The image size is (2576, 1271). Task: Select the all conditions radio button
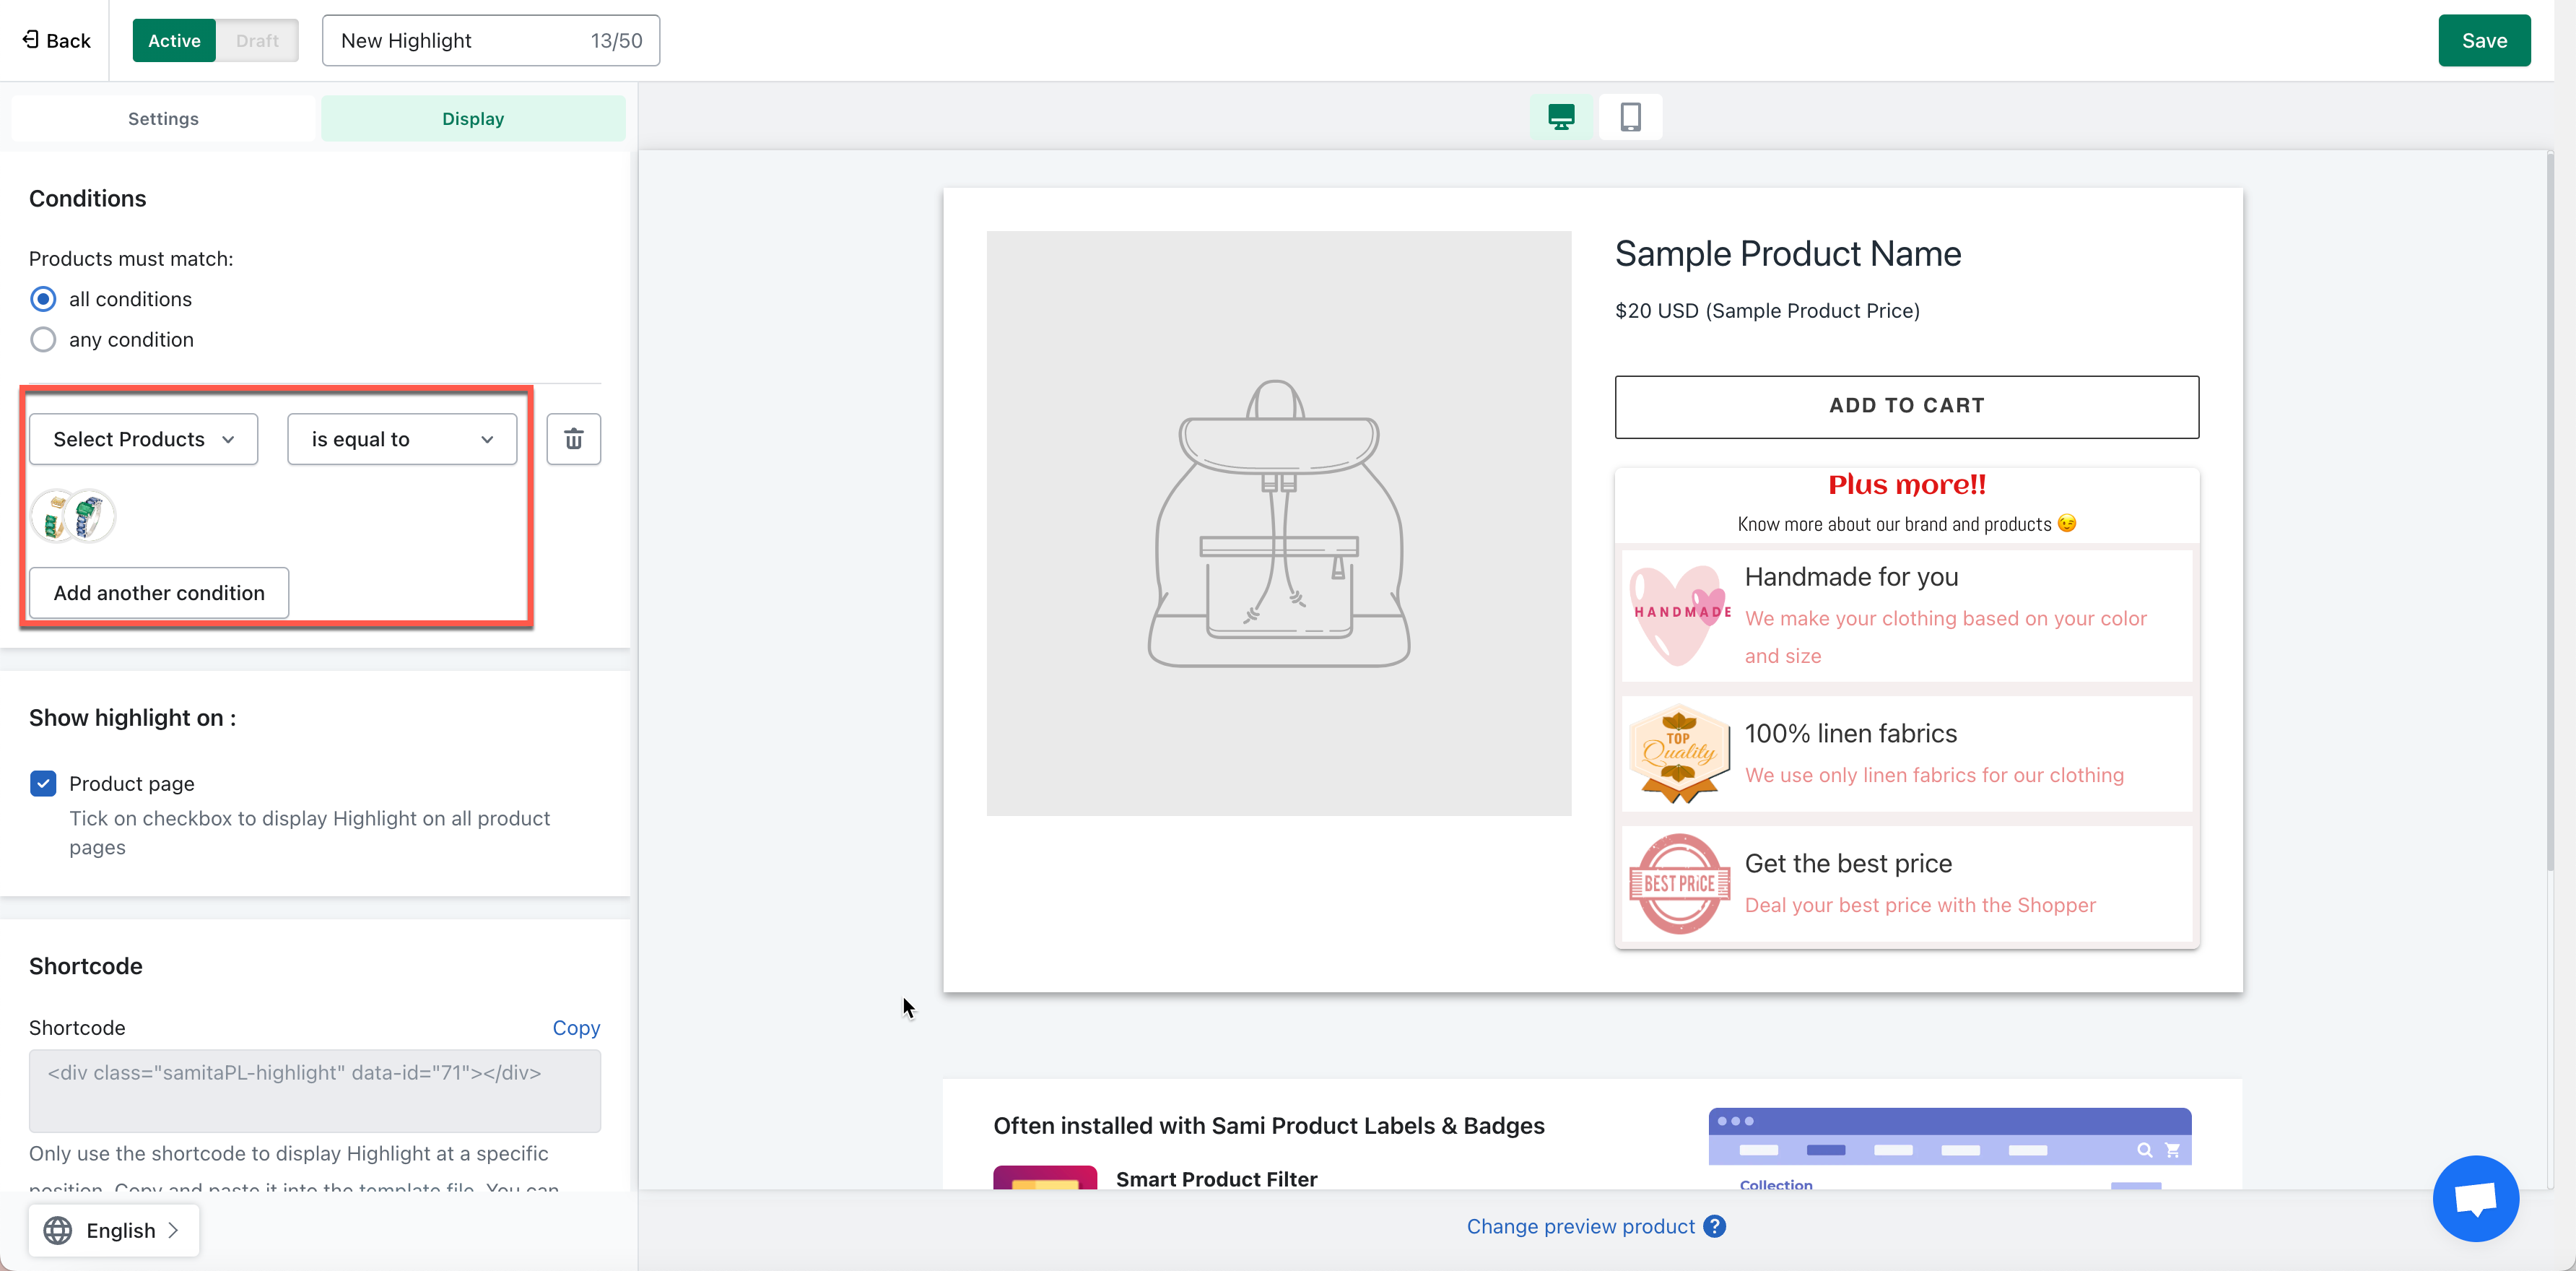click(43, 299)
